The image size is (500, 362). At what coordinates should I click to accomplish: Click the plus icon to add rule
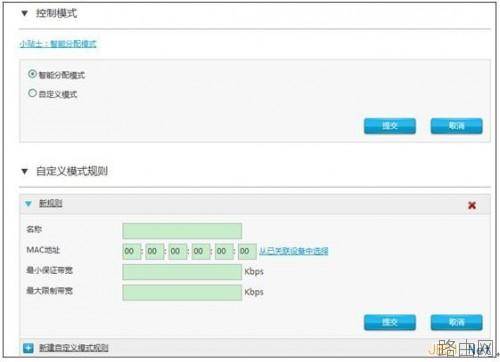28,348
